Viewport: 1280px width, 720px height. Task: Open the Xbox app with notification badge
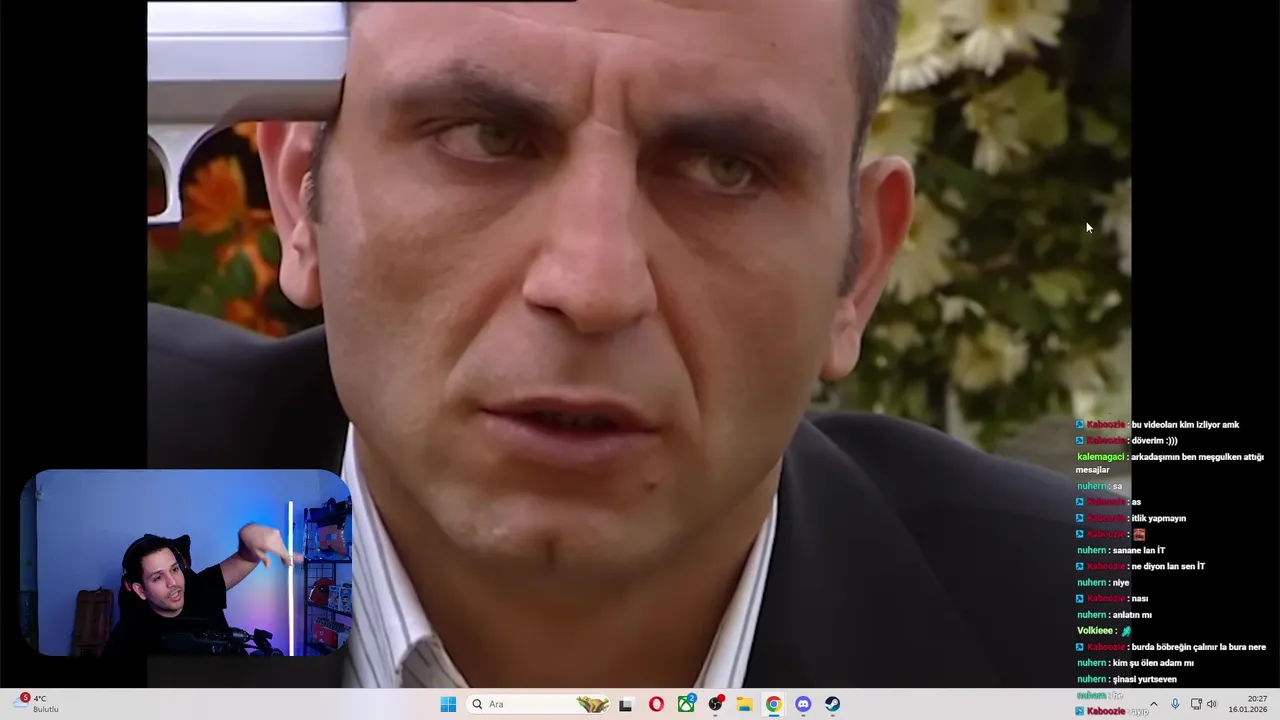click(x=686, y=704)
